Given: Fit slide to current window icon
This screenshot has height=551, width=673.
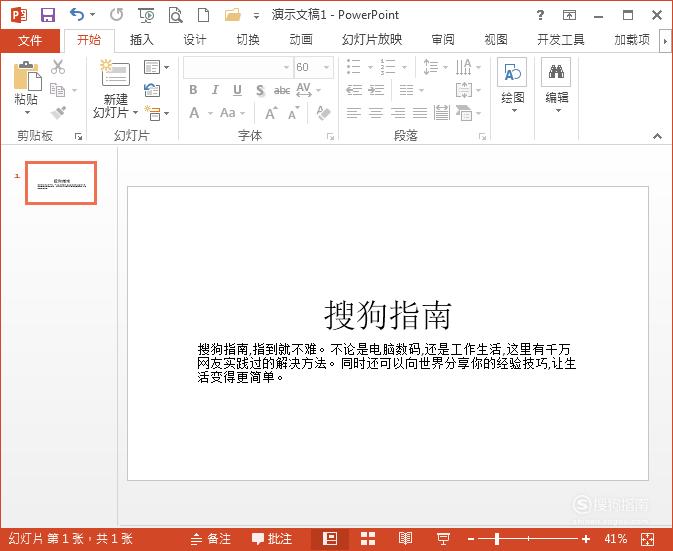Looking at the screenshot, I should click(x=647, y=539).
